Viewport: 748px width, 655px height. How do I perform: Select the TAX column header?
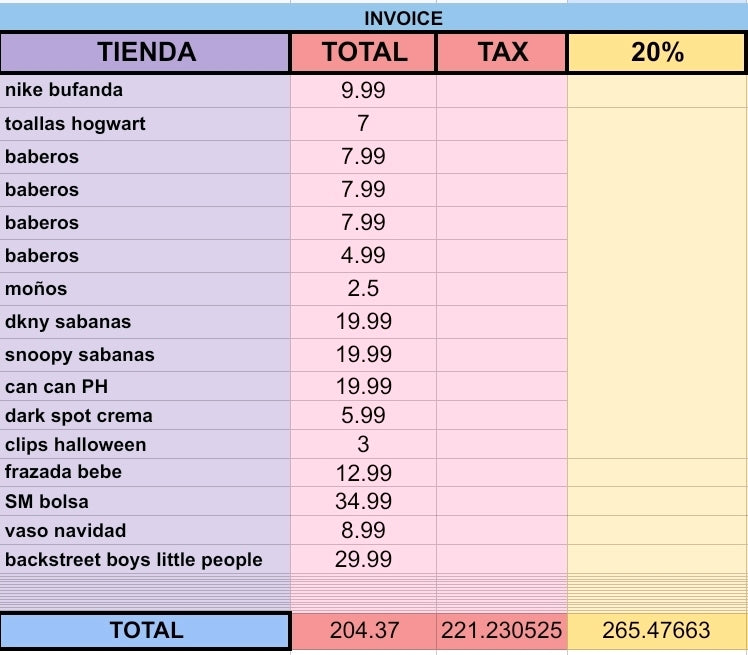(x=502, y=53)
